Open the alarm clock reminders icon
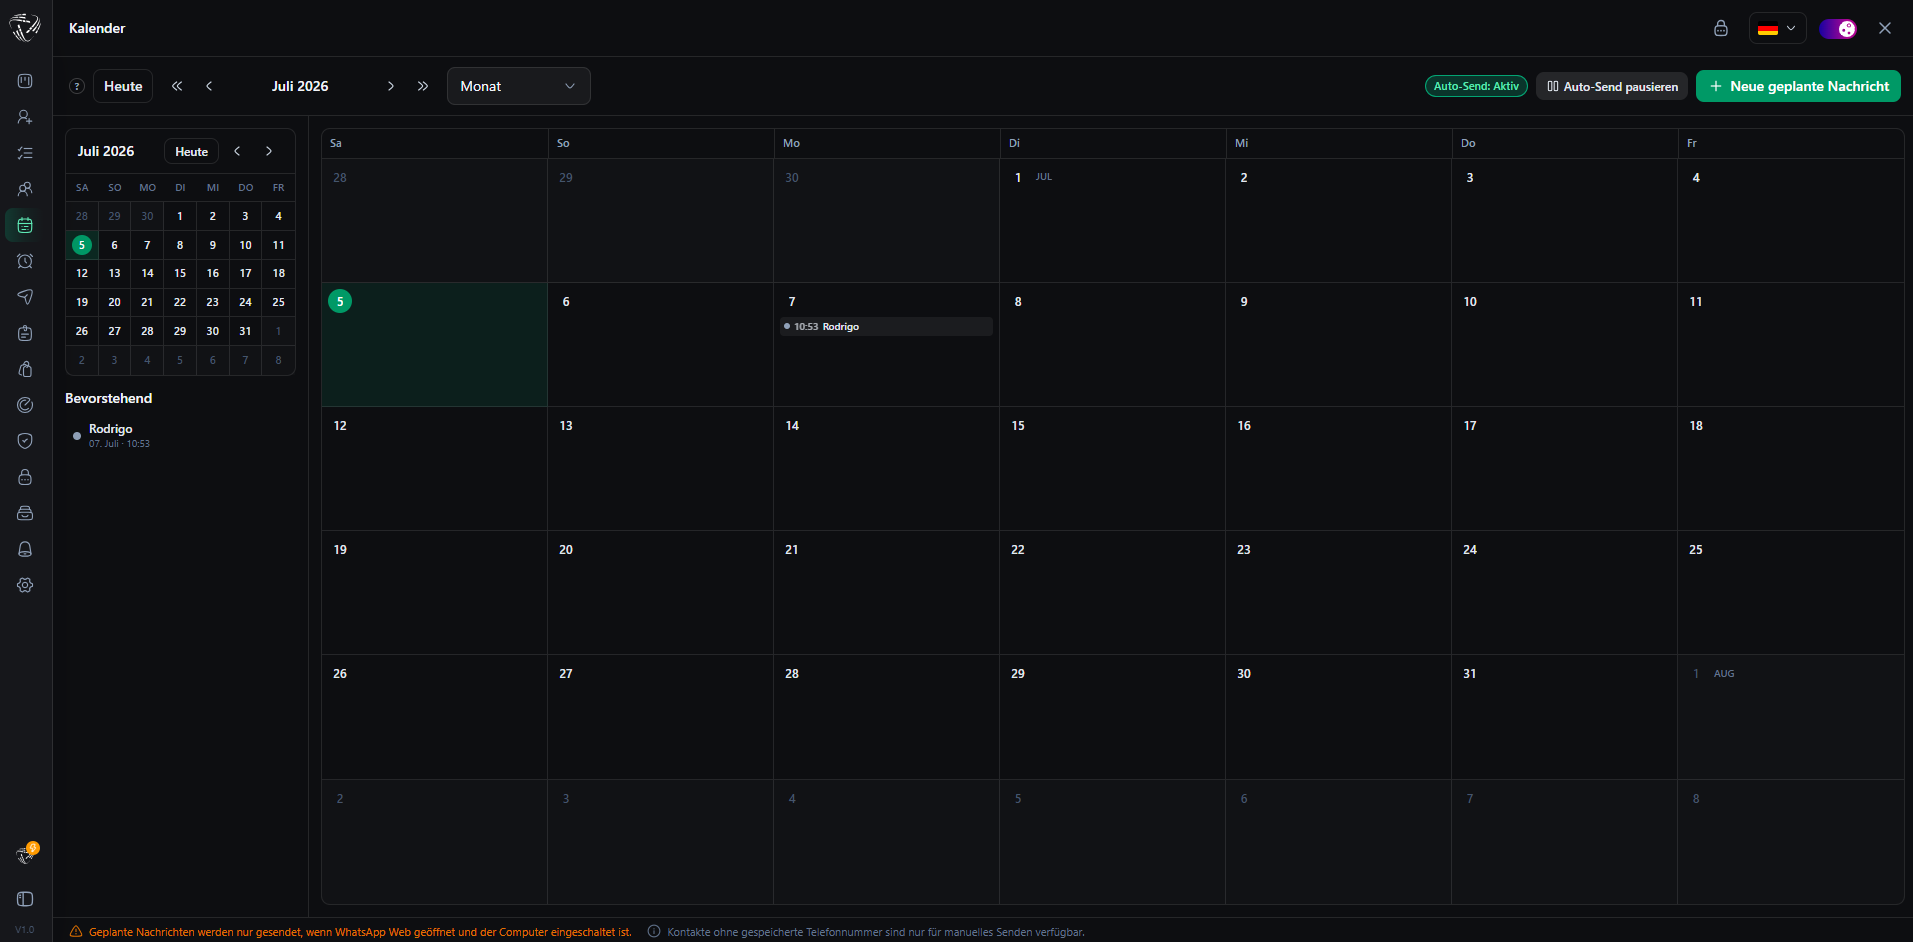 [25, 261]
